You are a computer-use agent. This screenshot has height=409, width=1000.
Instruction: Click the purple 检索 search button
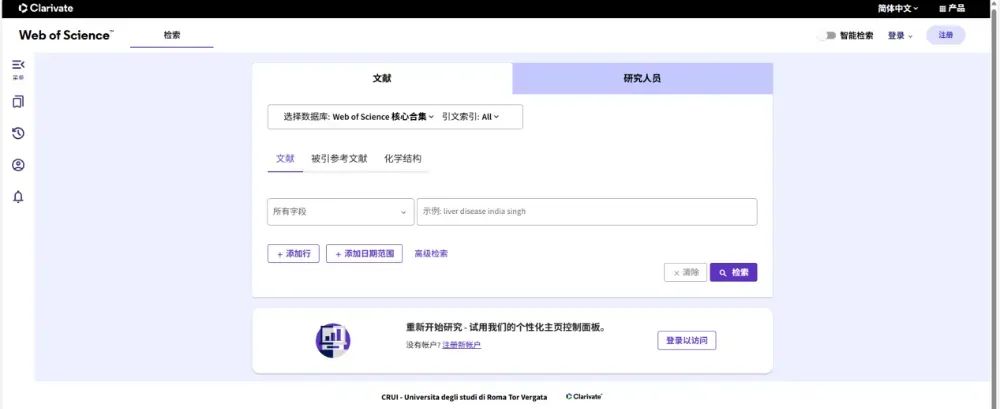[x=733, y=272]
